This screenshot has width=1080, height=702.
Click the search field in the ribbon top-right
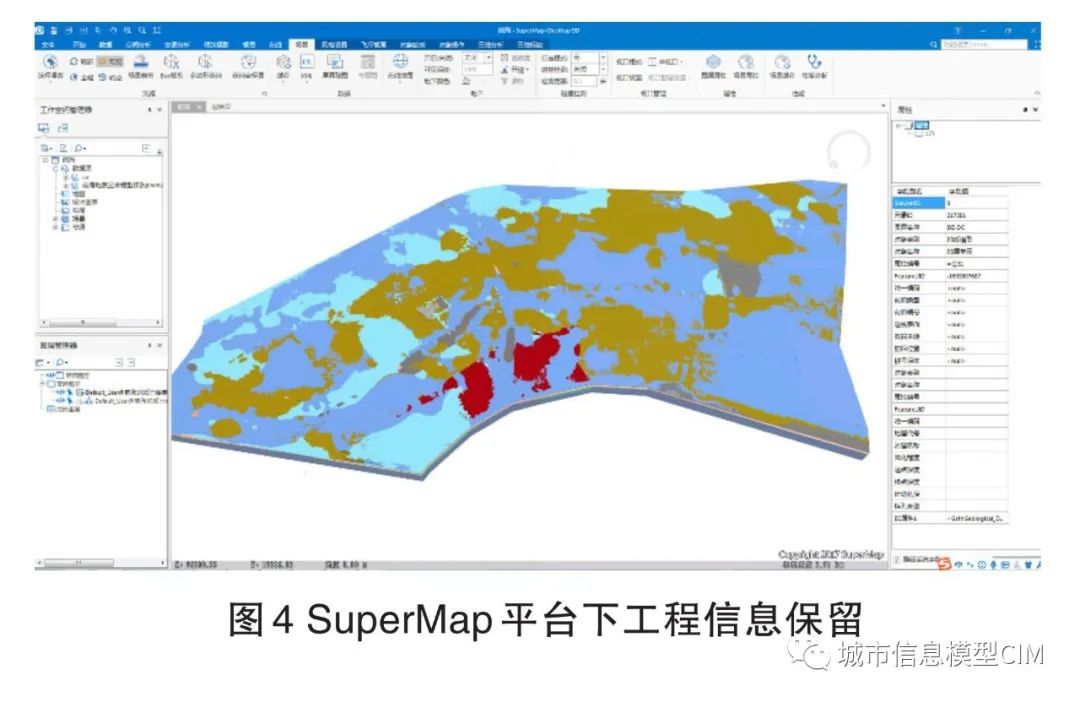[985, 44]
